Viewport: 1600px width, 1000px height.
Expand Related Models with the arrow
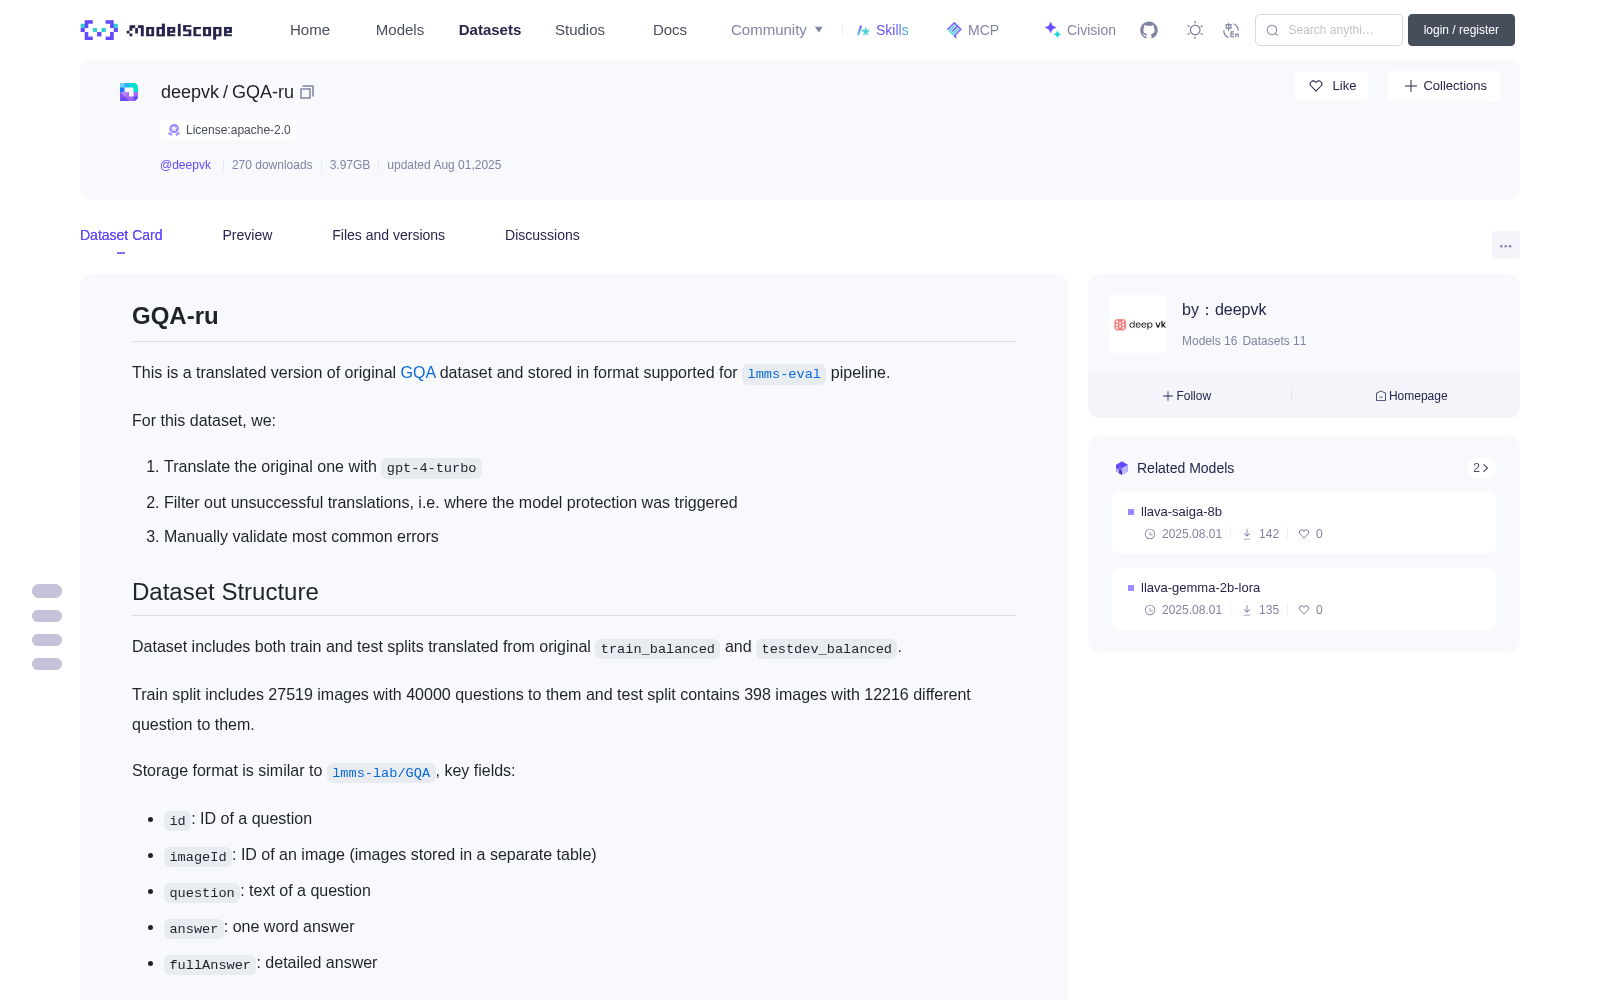[x=1481, y=468]
